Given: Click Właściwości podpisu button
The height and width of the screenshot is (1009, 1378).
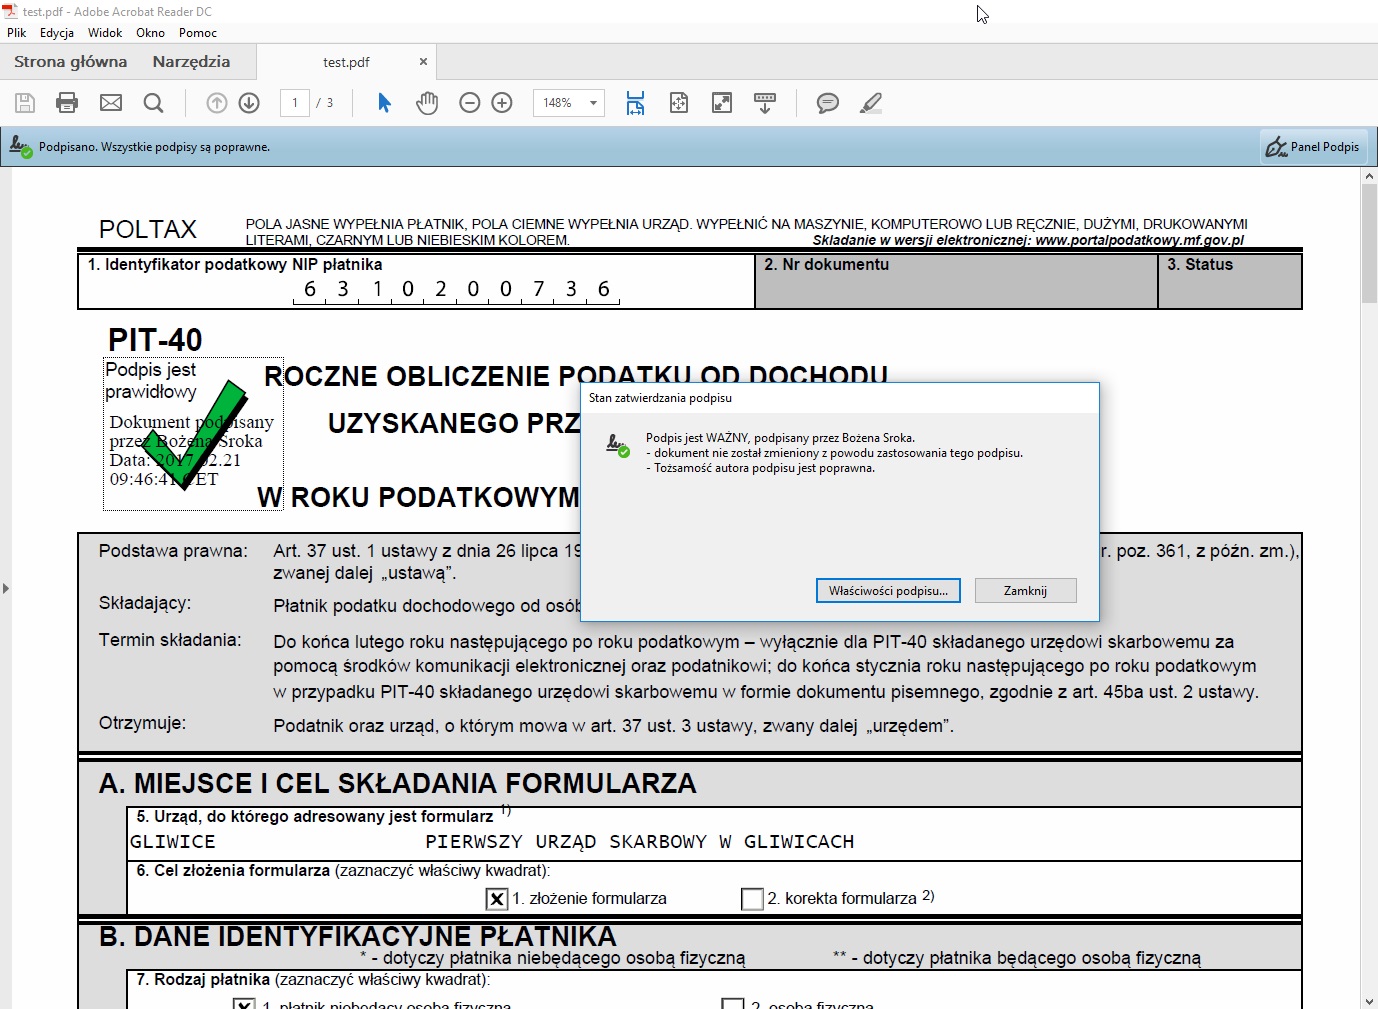Looking at the screenshot, I should 888,591.
